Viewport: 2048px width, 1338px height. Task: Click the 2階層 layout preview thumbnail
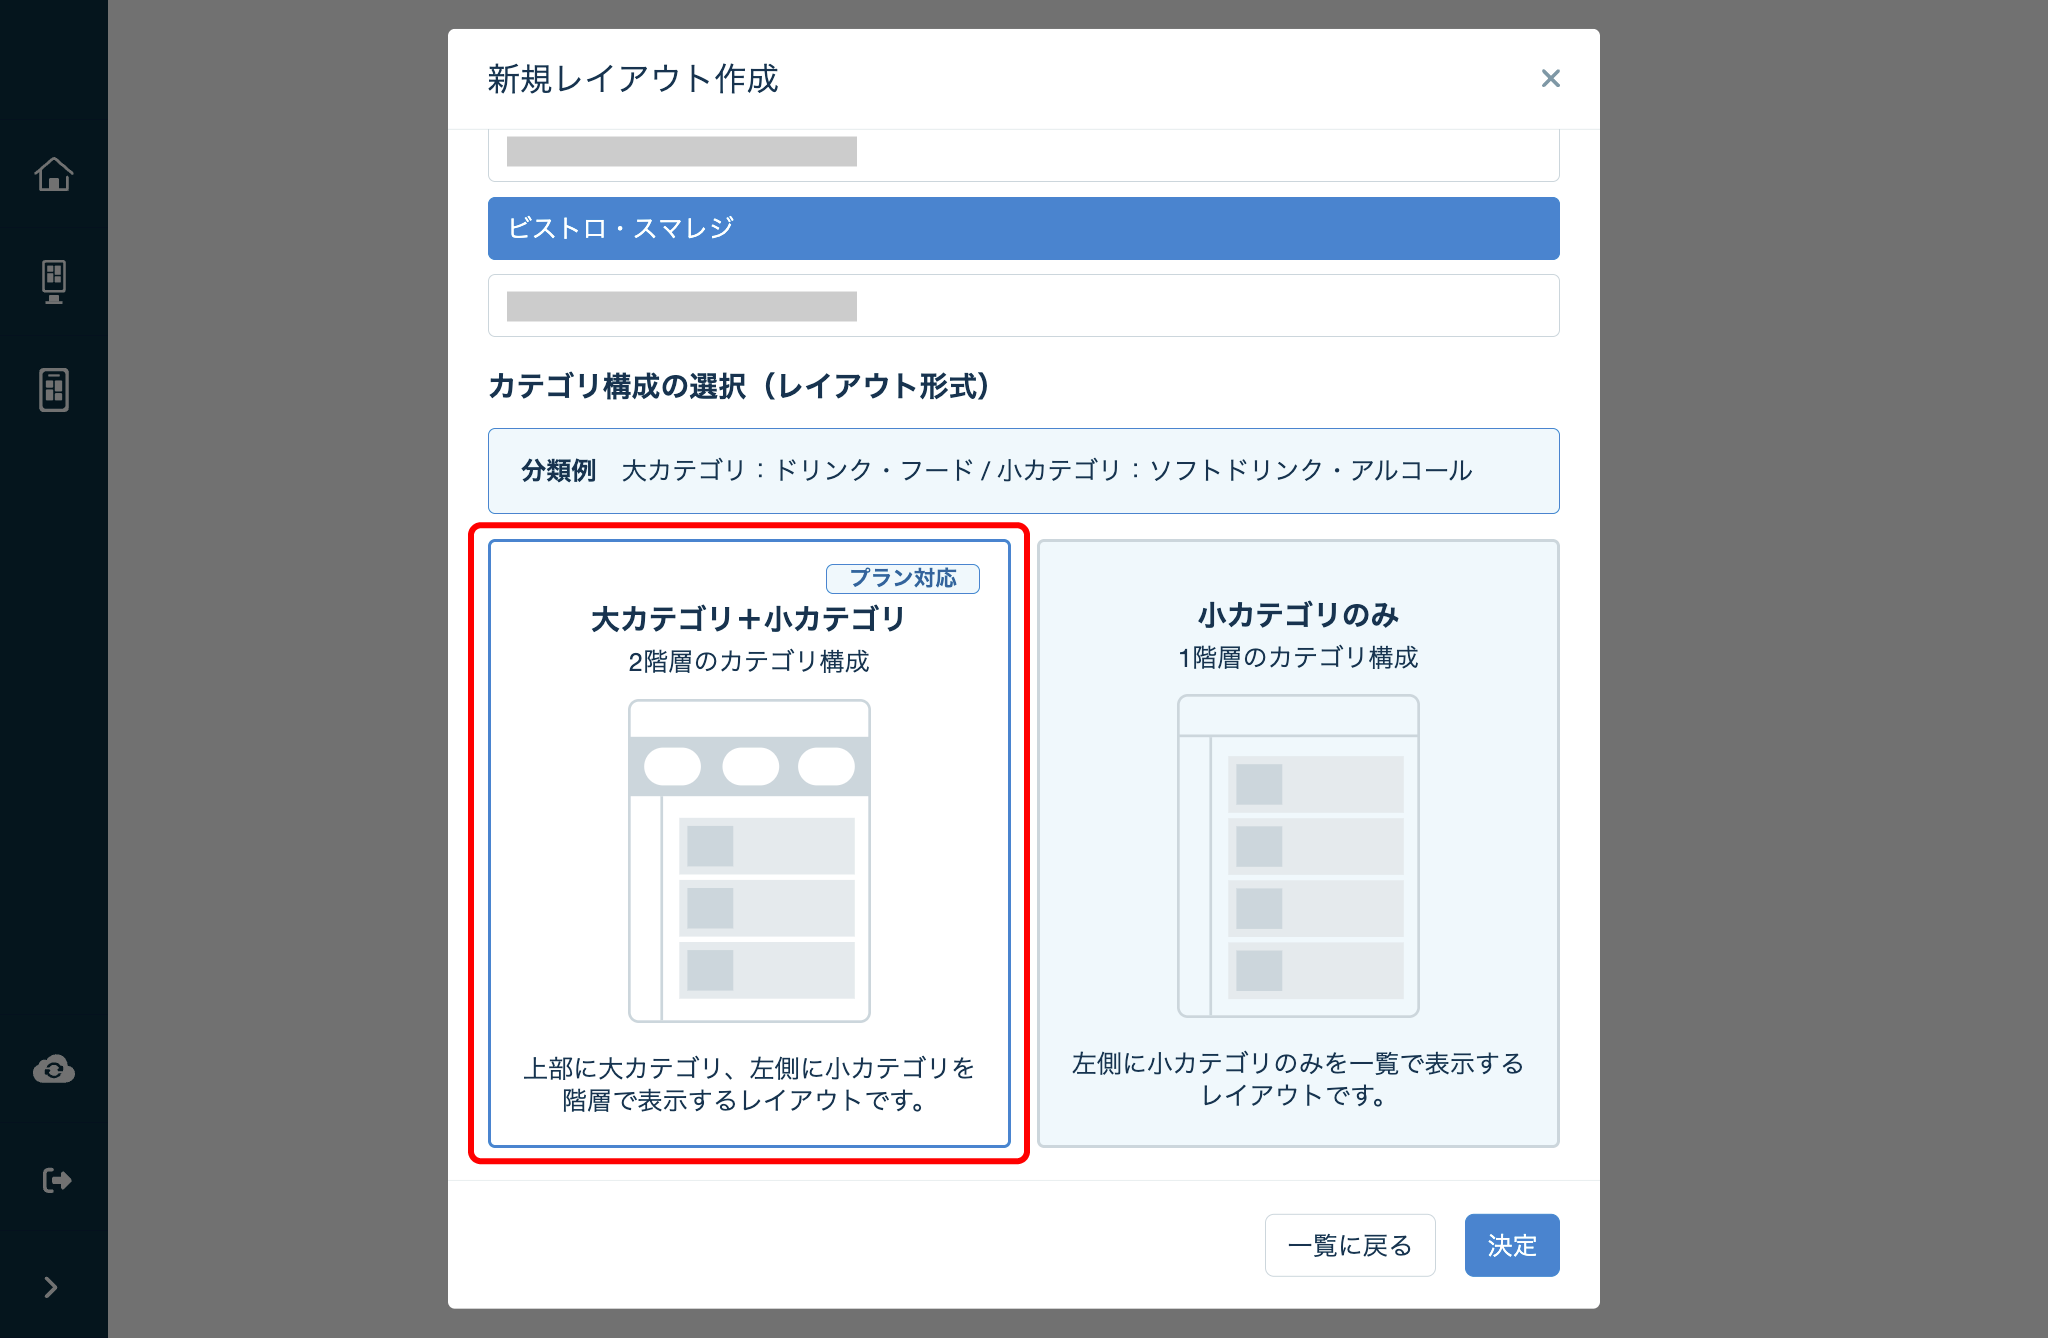749,860
